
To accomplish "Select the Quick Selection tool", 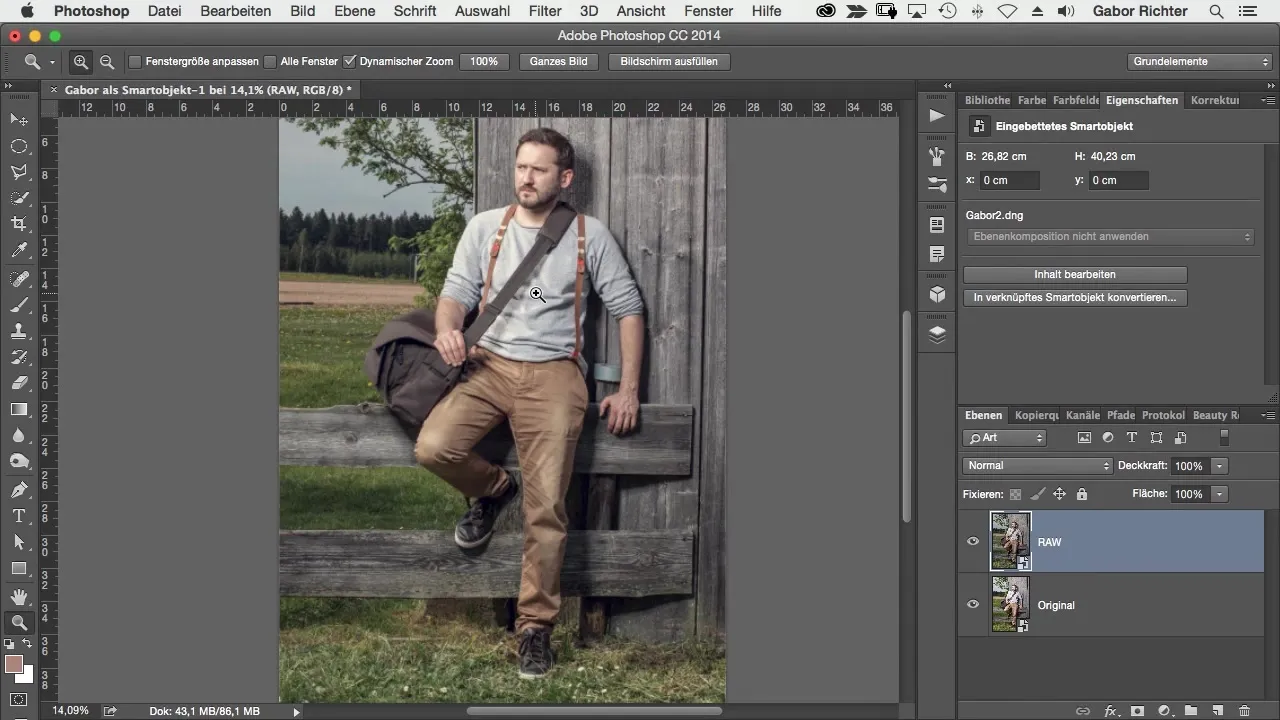I will point(19,198).
